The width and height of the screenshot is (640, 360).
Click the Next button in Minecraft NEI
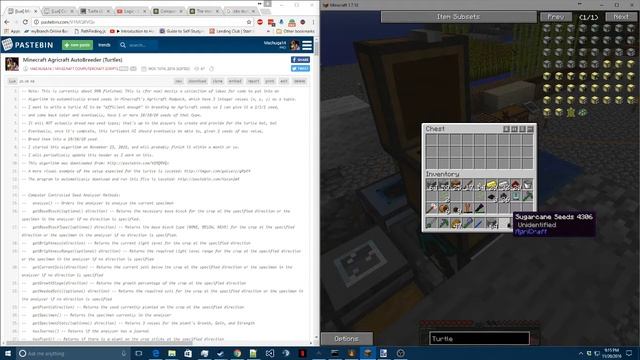tap(621, 17)
